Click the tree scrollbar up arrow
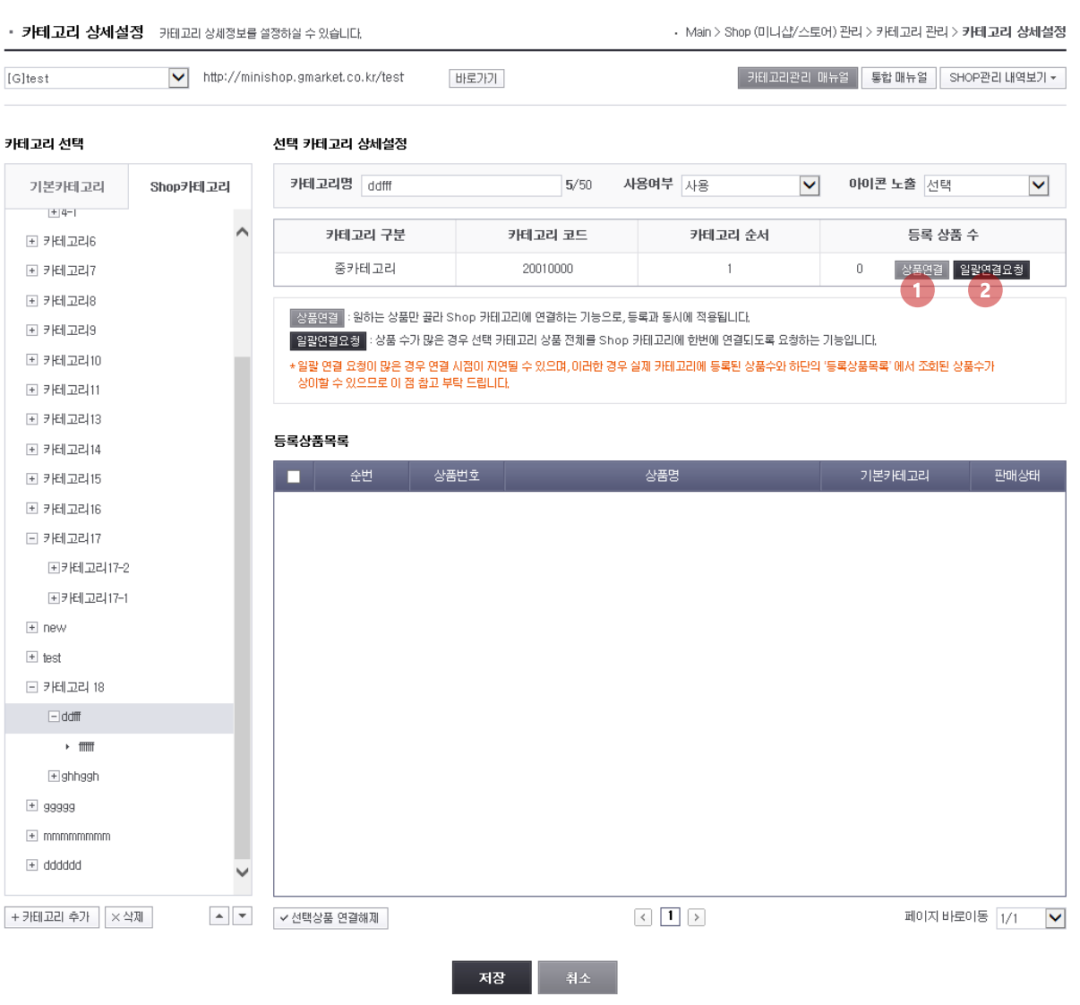The width and height of the screenshot is (1080, 1005). click(242, 232)
